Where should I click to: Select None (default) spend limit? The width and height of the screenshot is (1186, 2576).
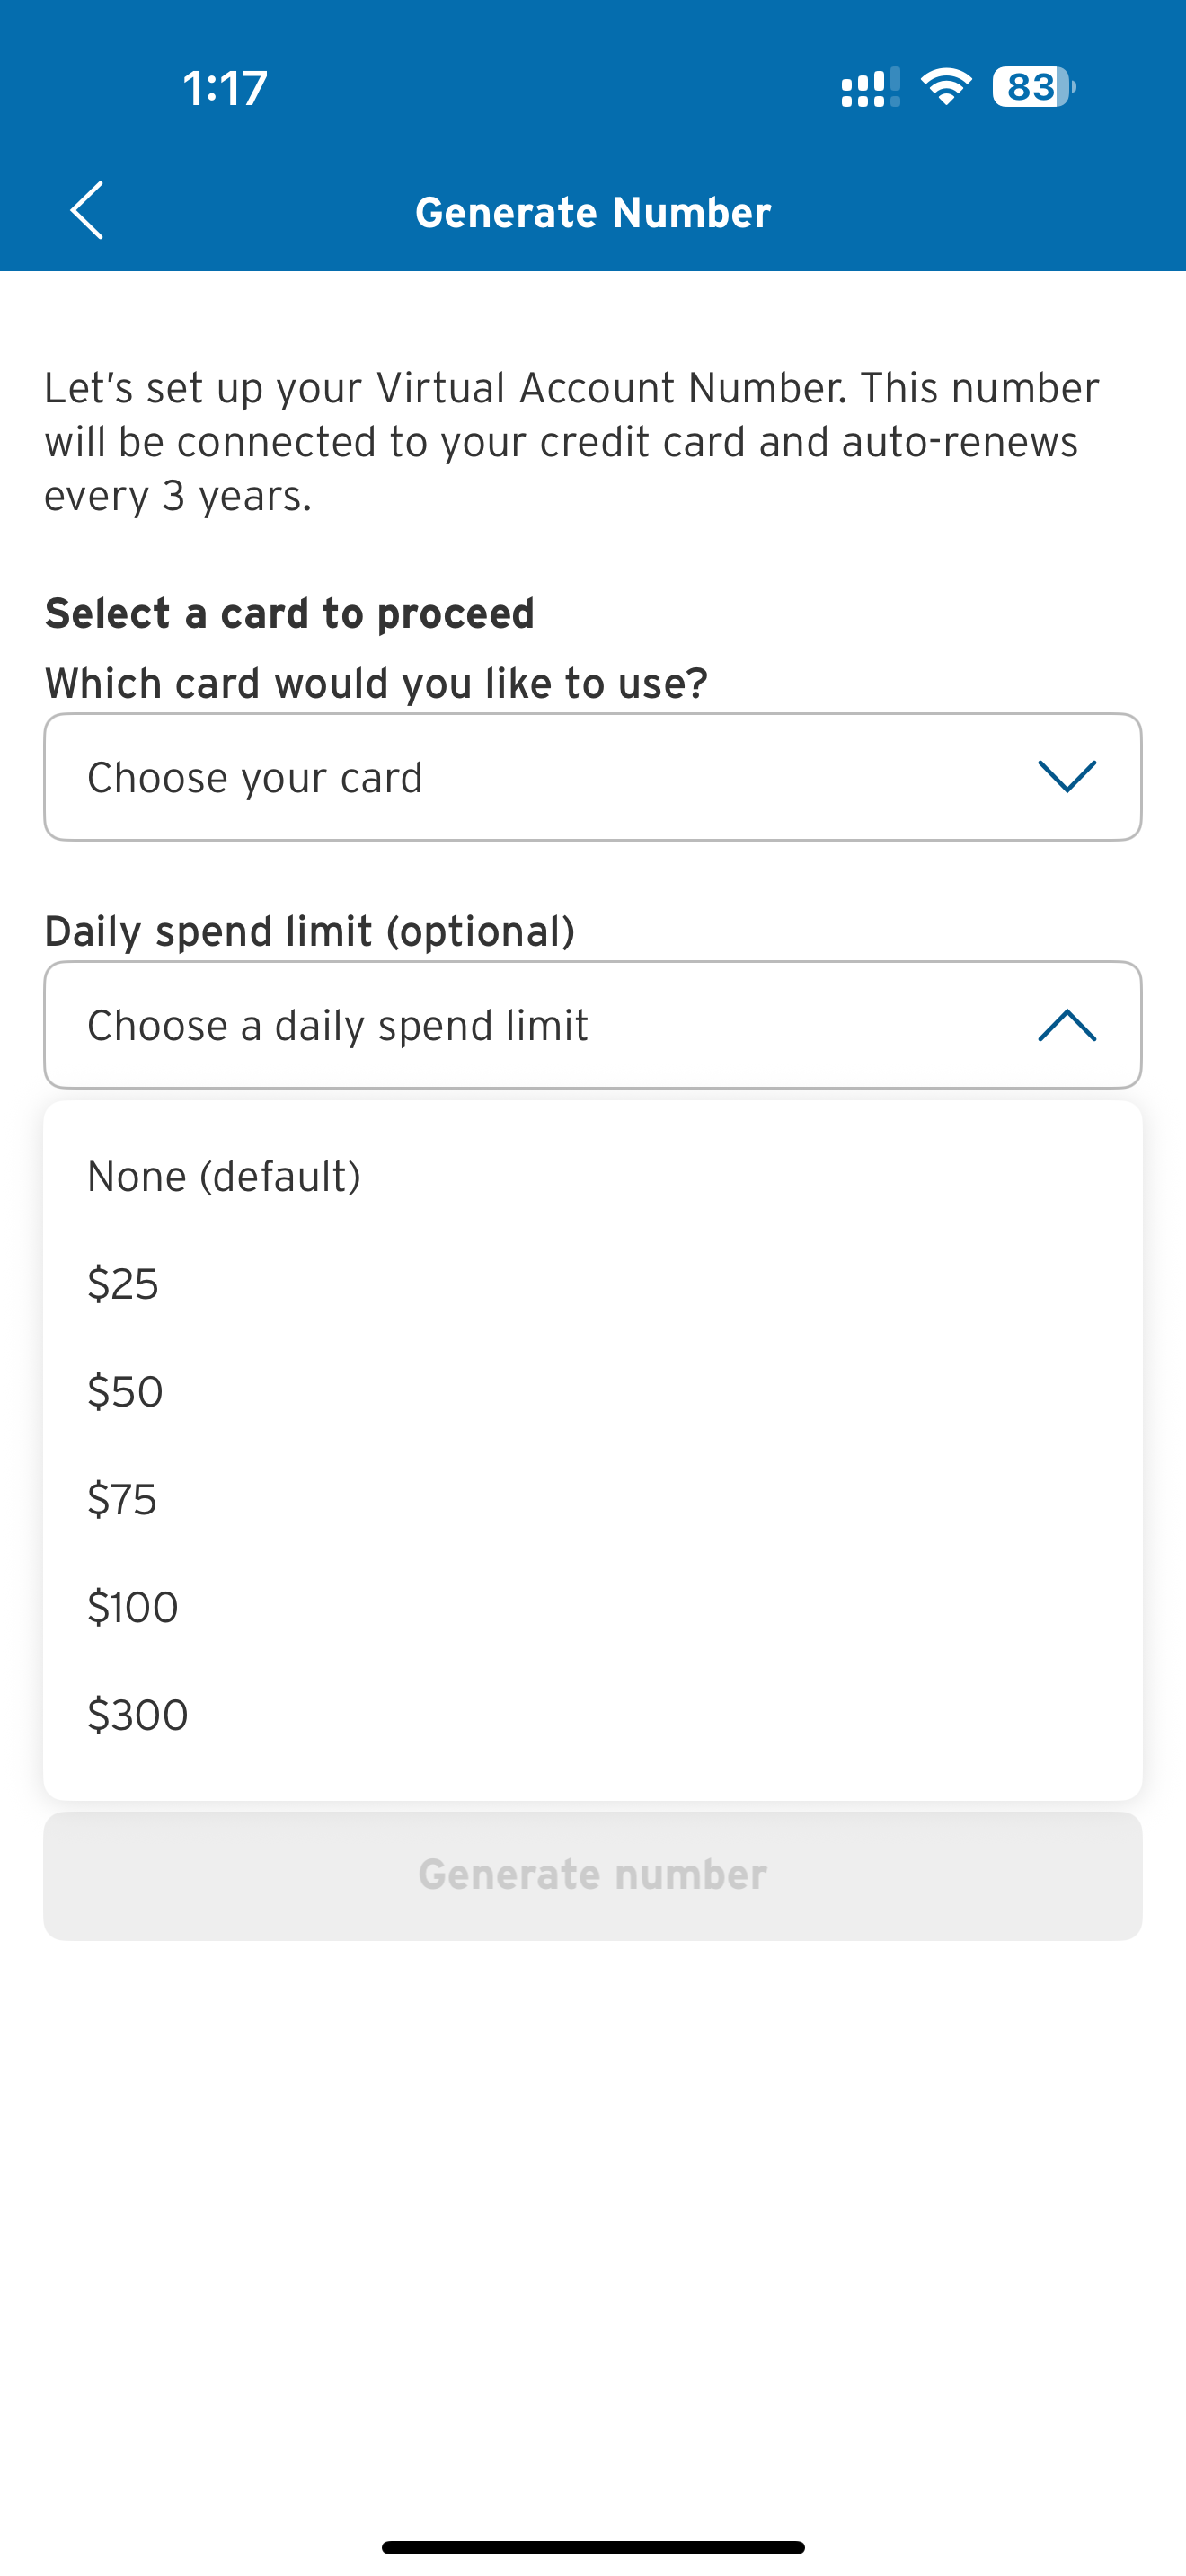224,1176
